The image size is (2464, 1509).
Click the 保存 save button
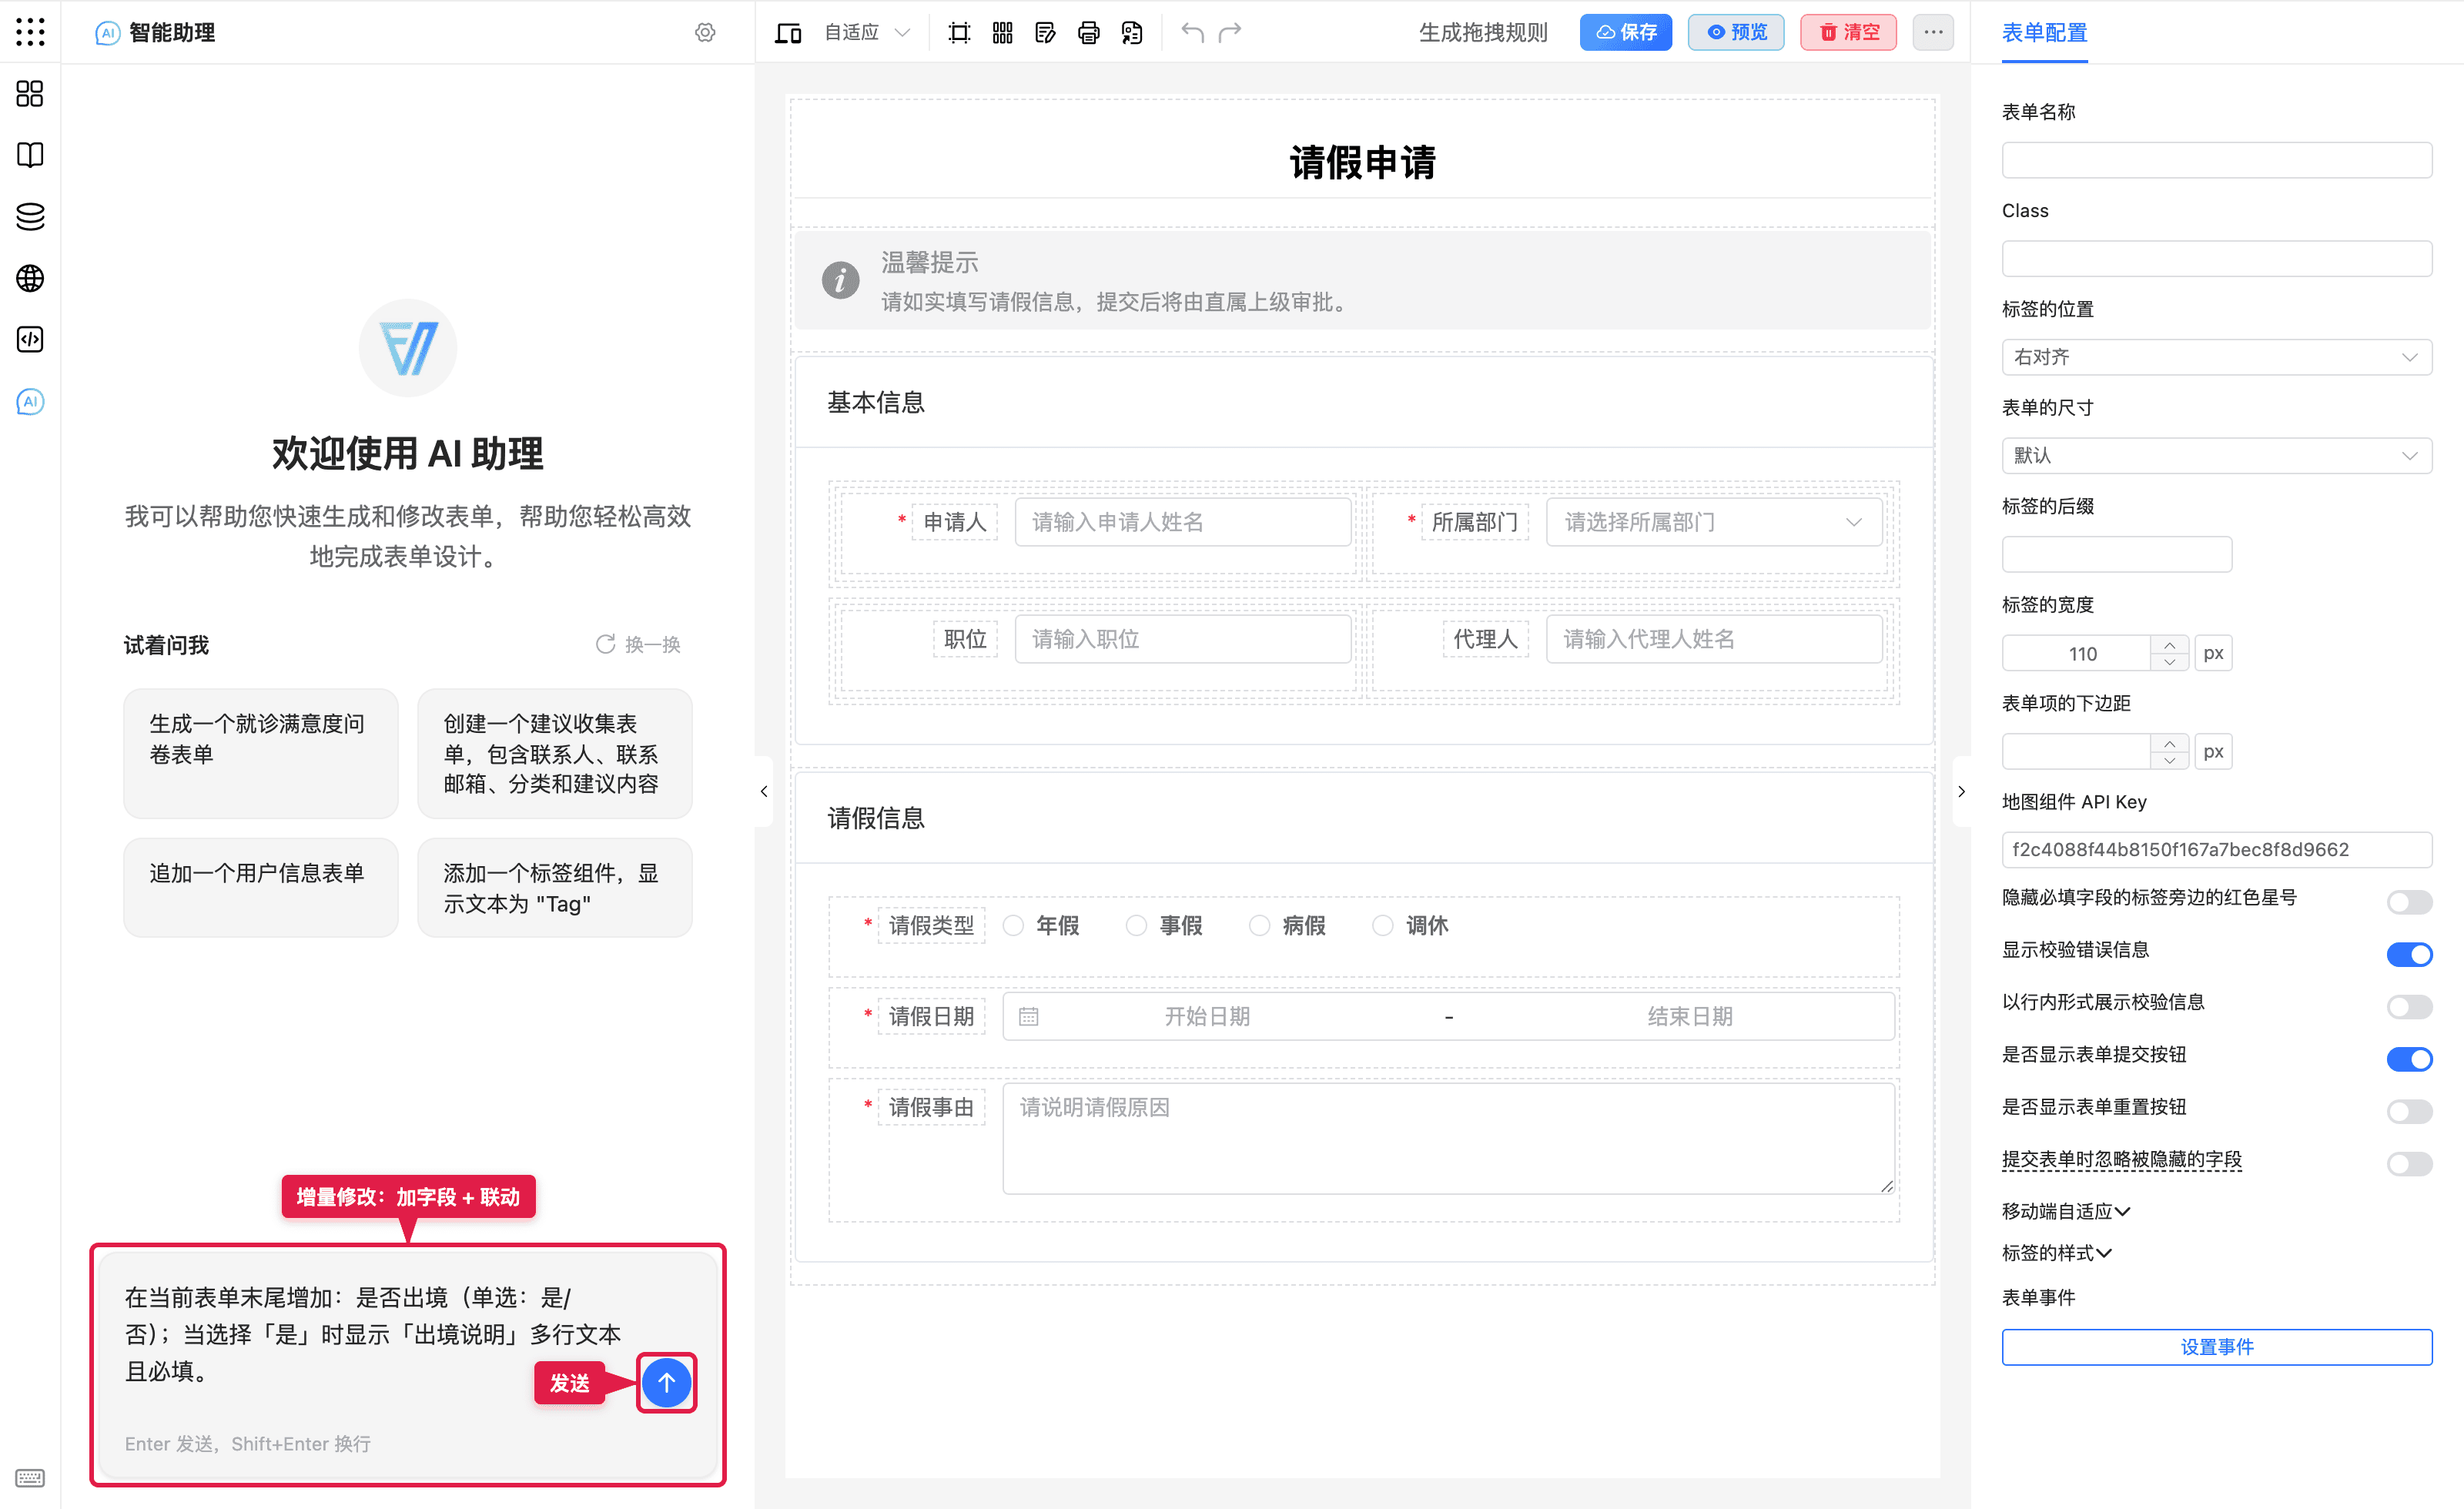(1626, 33)
